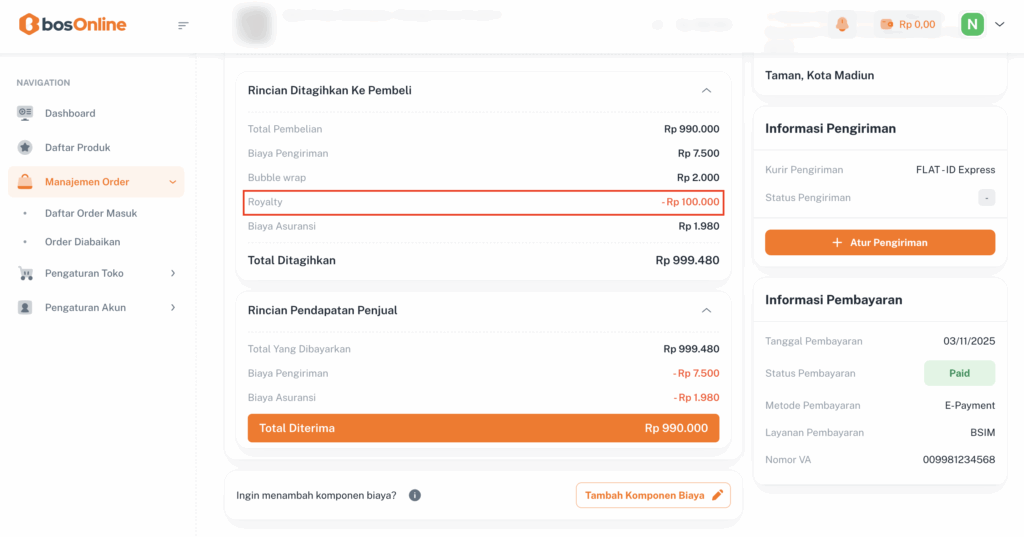
Task: Open the notification bell icon
Action: pyautogui.click(x=841, y=24)
